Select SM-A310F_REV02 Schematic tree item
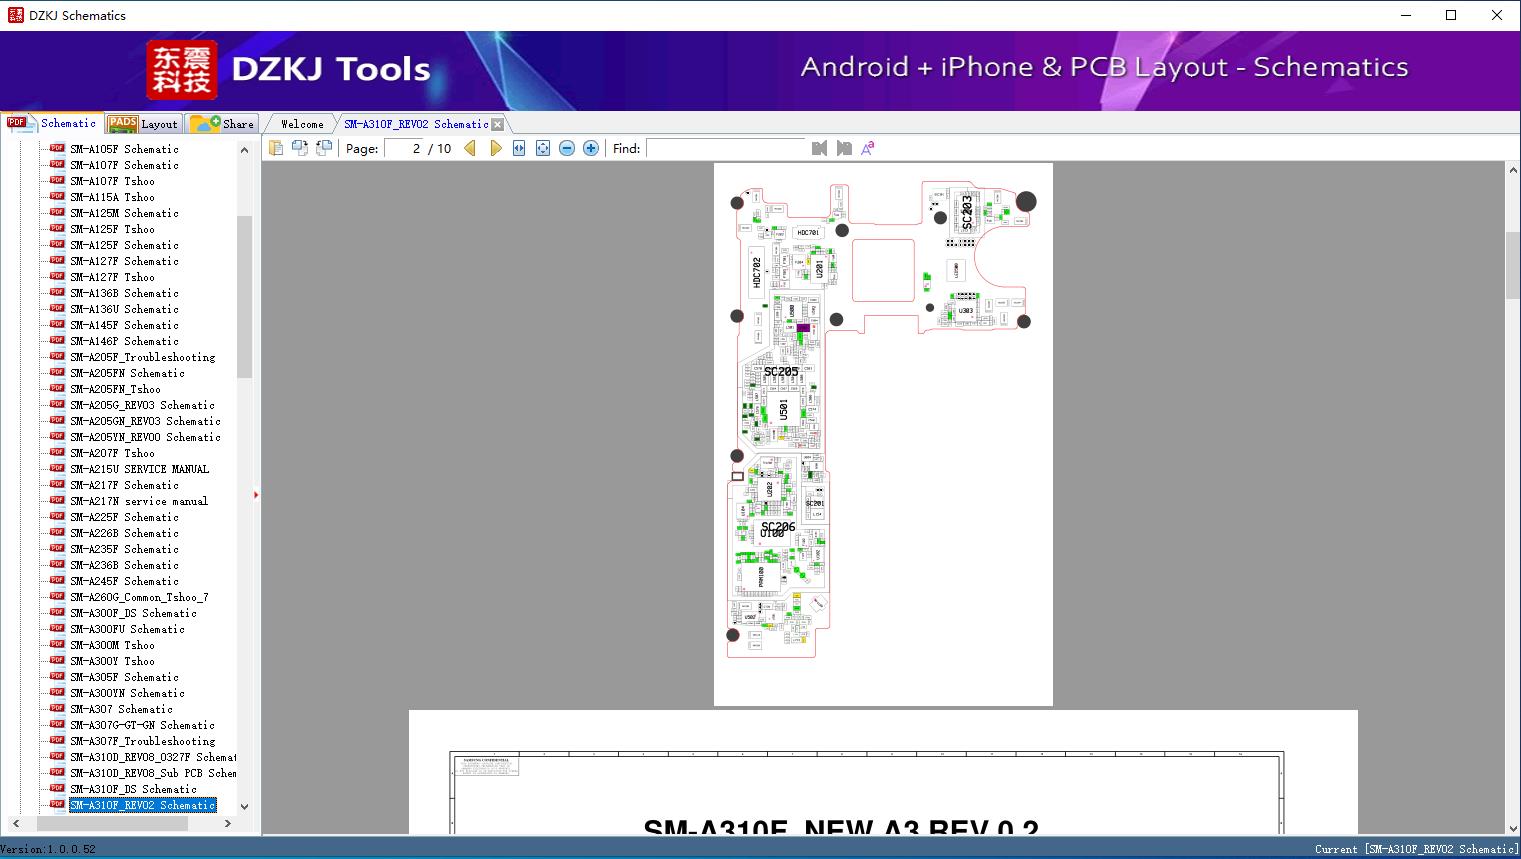The width and height of the screenshot is (1521, 859). (142, 805)
